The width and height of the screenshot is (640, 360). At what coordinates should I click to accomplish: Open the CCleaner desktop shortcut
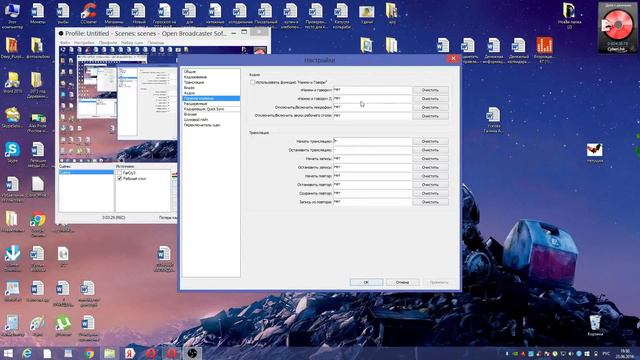(88, 13)
